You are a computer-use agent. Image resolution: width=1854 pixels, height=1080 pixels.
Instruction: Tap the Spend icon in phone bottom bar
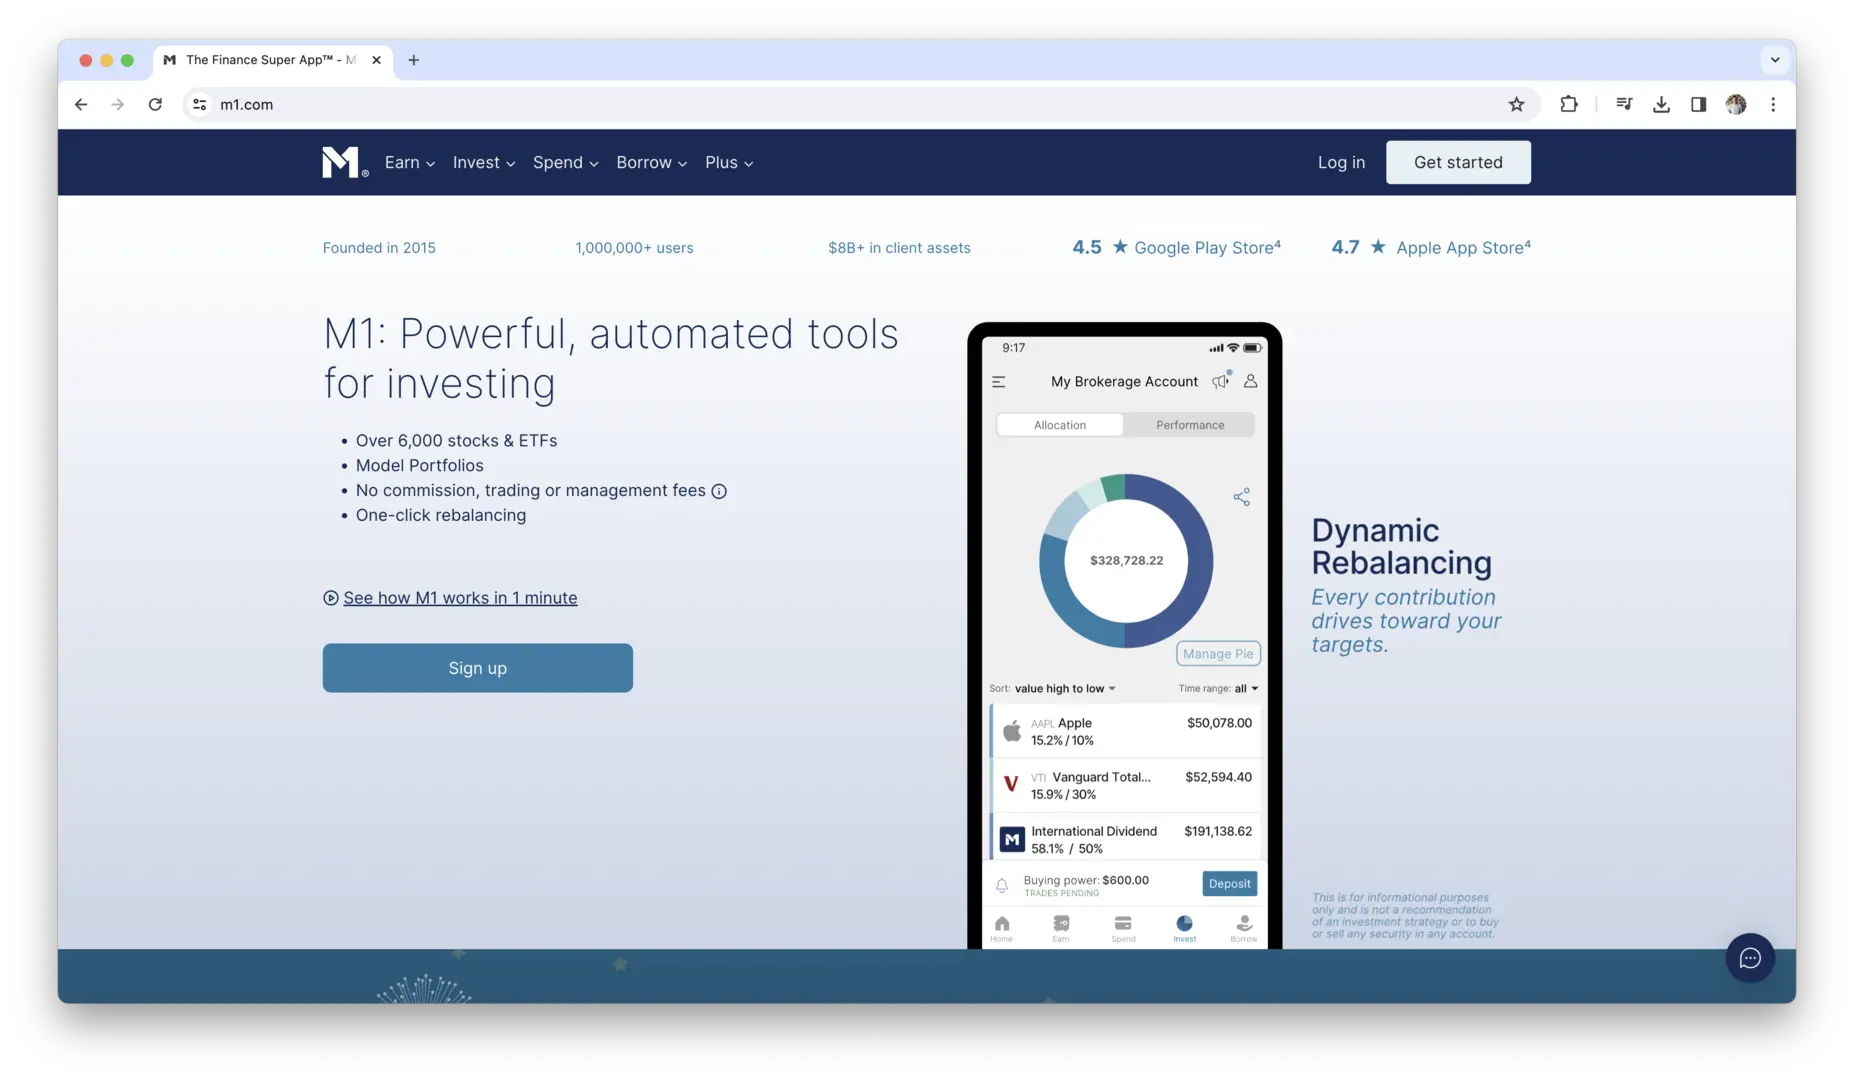(x=1123, y=928)
